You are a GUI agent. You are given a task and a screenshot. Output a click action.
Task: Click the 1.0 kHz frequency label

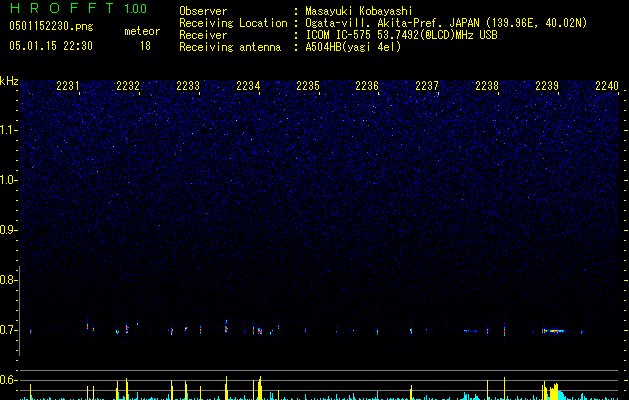tap(8, 180)
